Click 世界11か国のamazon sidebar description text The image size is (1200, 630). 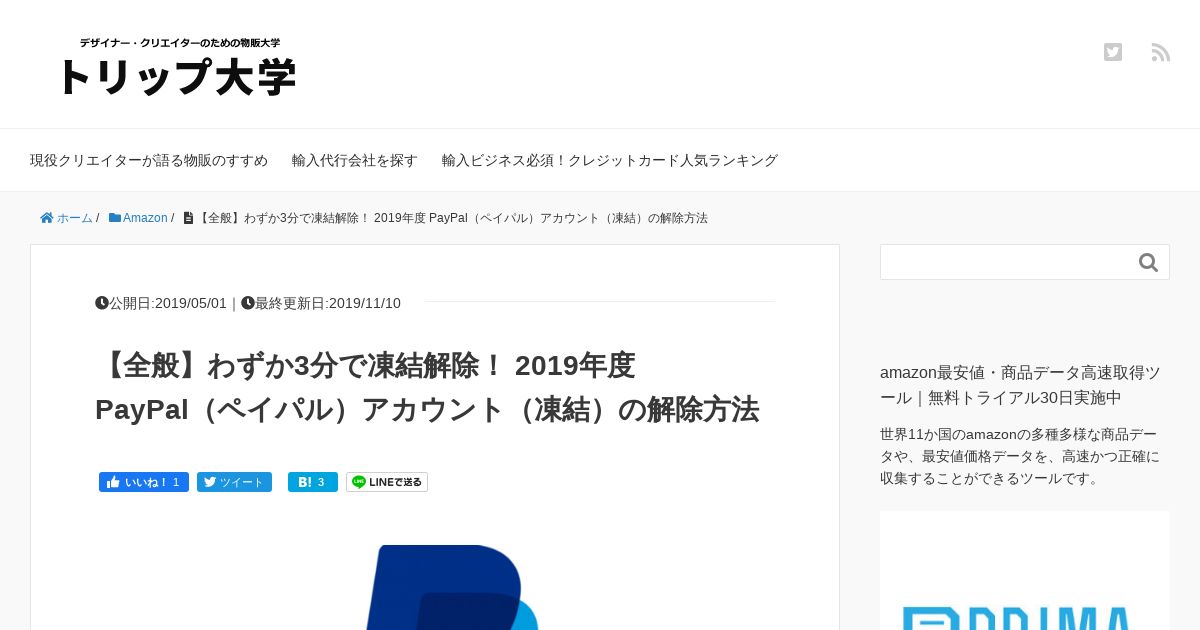tap(1020, 456)
